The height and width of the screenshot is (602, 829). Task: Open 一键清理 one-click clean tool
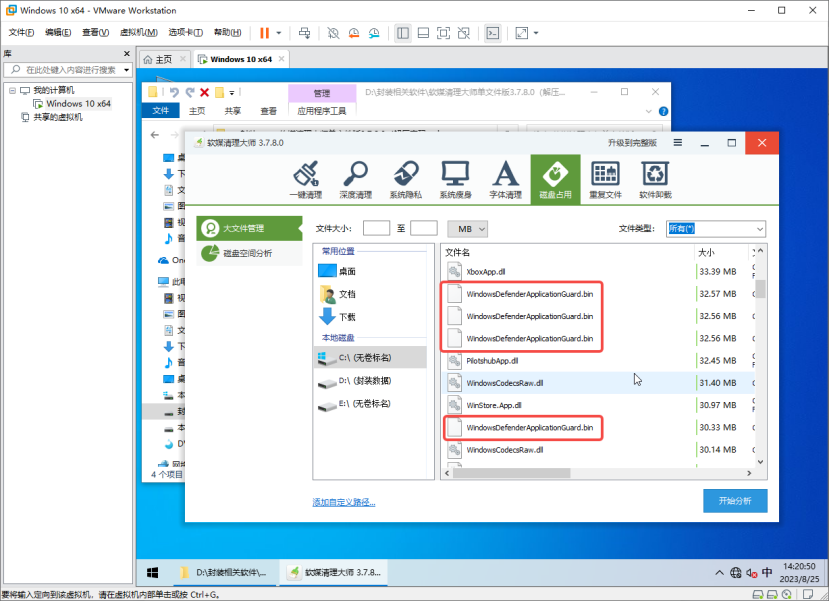(303, 179)
